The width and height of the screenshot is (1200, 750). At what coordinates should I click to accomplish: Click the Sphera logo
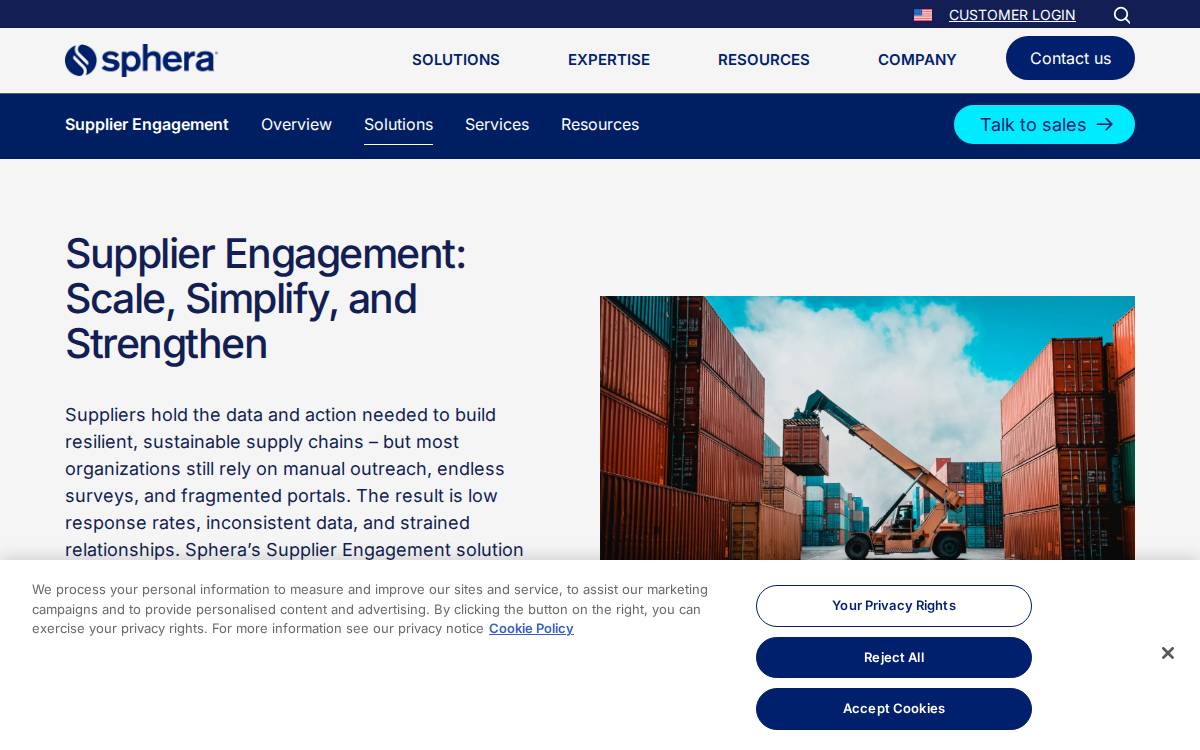(141, 60)
